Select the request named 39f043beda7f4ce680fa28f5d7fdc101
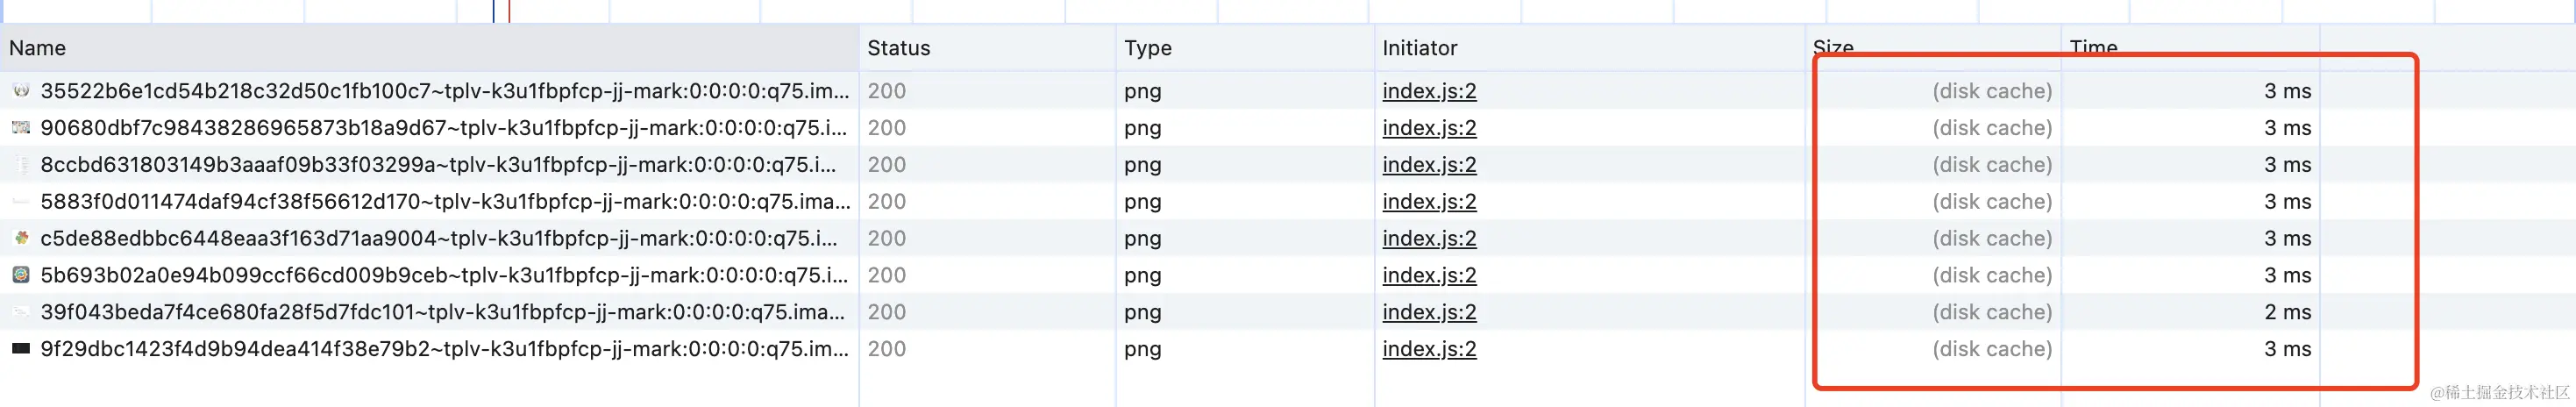2576x407 pixels. [442, 312]
